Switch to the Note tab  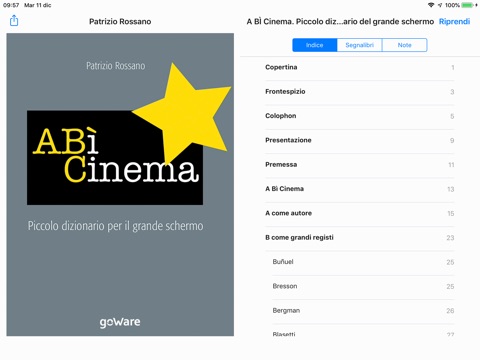coord(404,45)
